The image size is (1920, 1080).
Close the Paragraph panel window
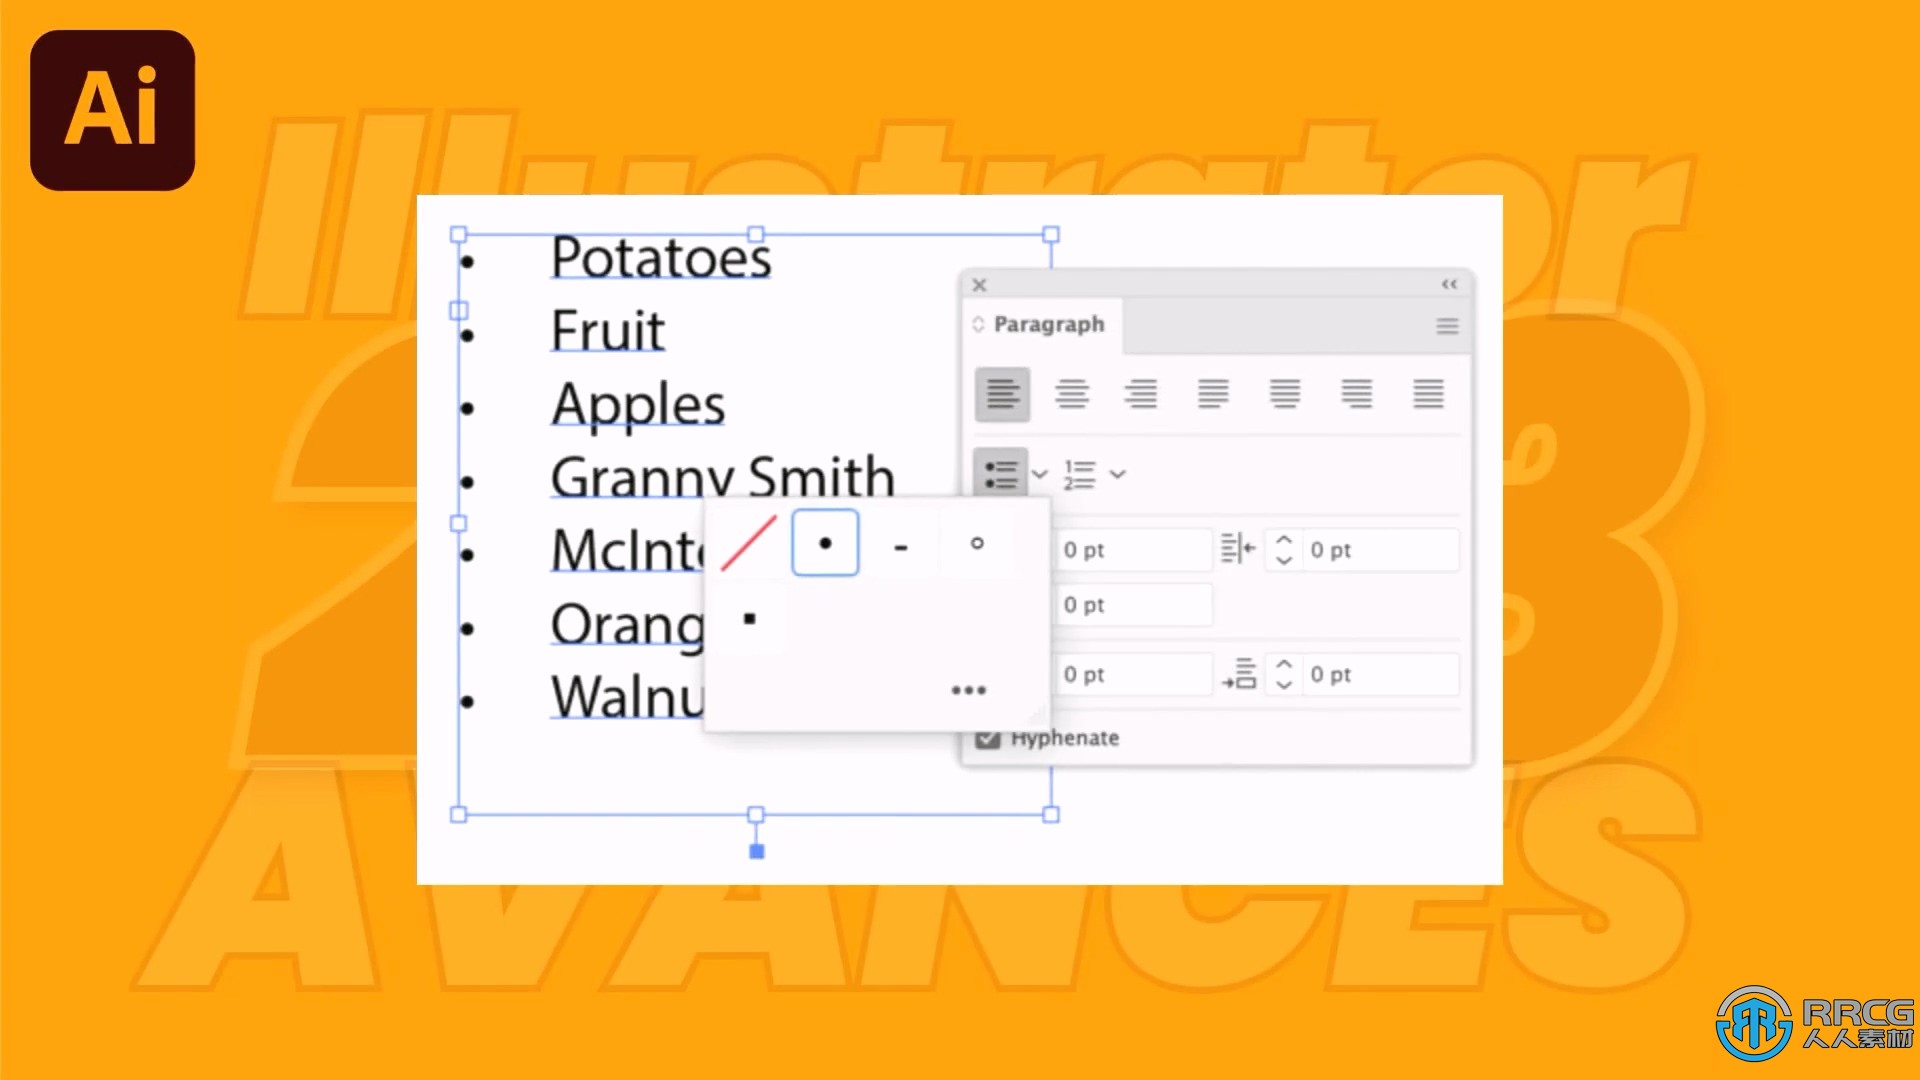(978, 284)
